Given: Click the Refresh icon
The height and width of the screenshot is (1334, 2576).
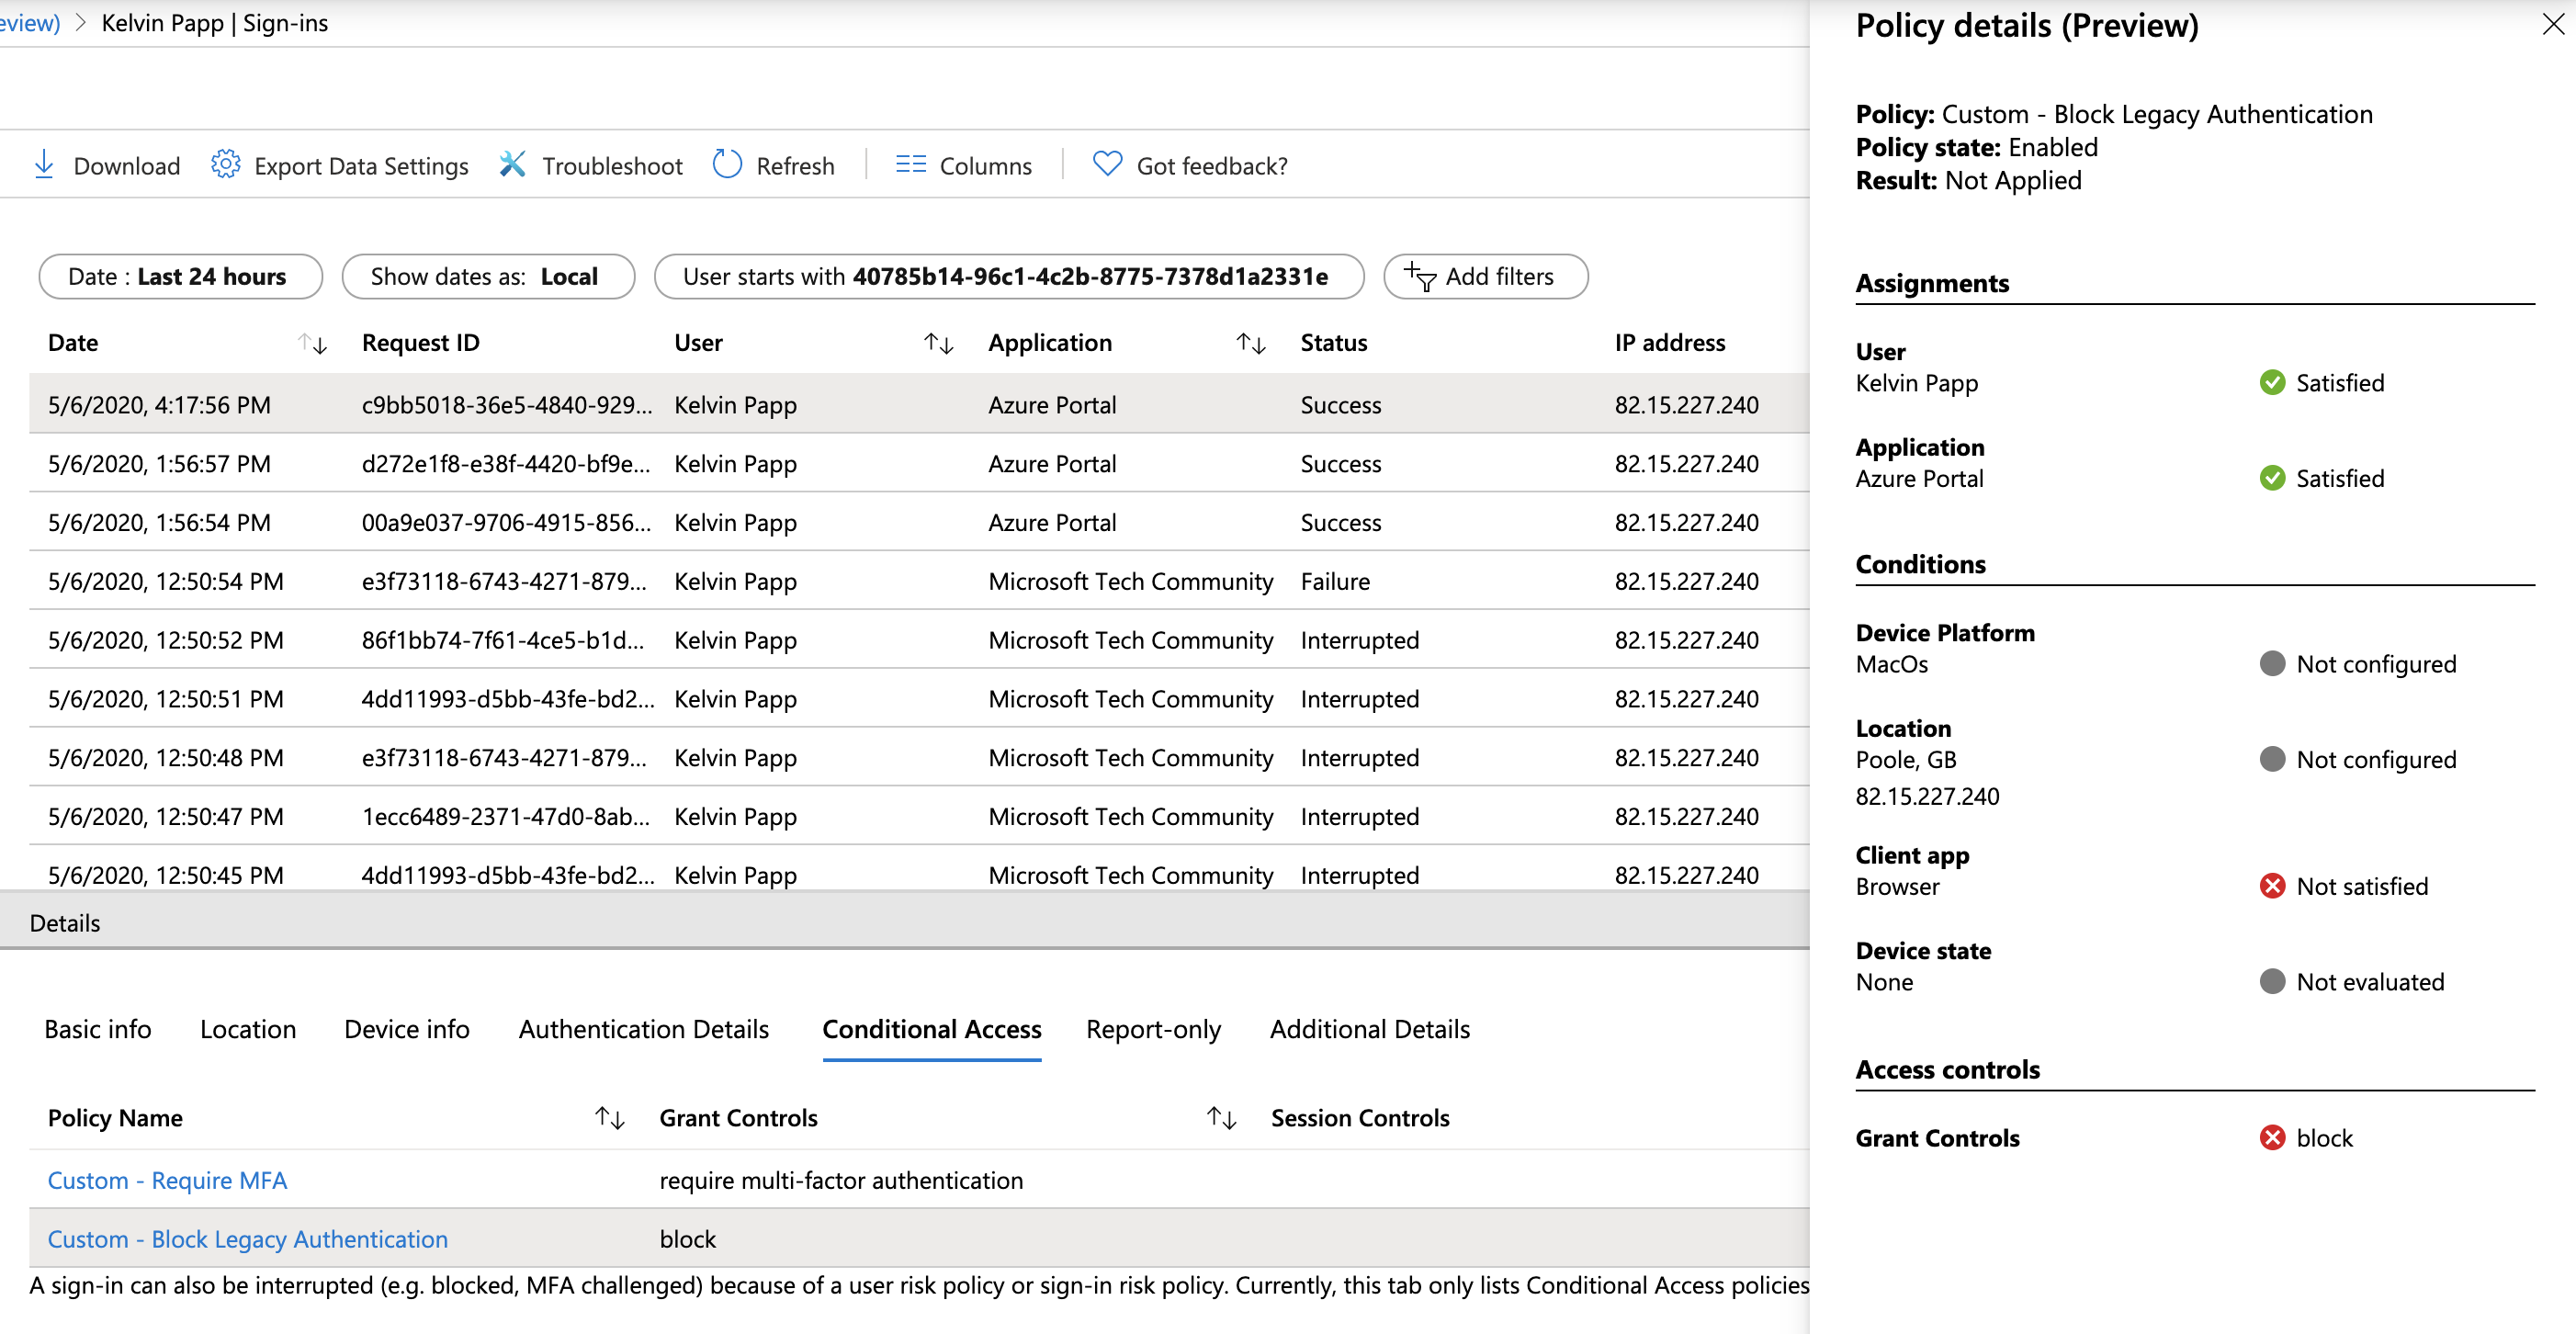Looking at the screenshot, I should (727, 164).
